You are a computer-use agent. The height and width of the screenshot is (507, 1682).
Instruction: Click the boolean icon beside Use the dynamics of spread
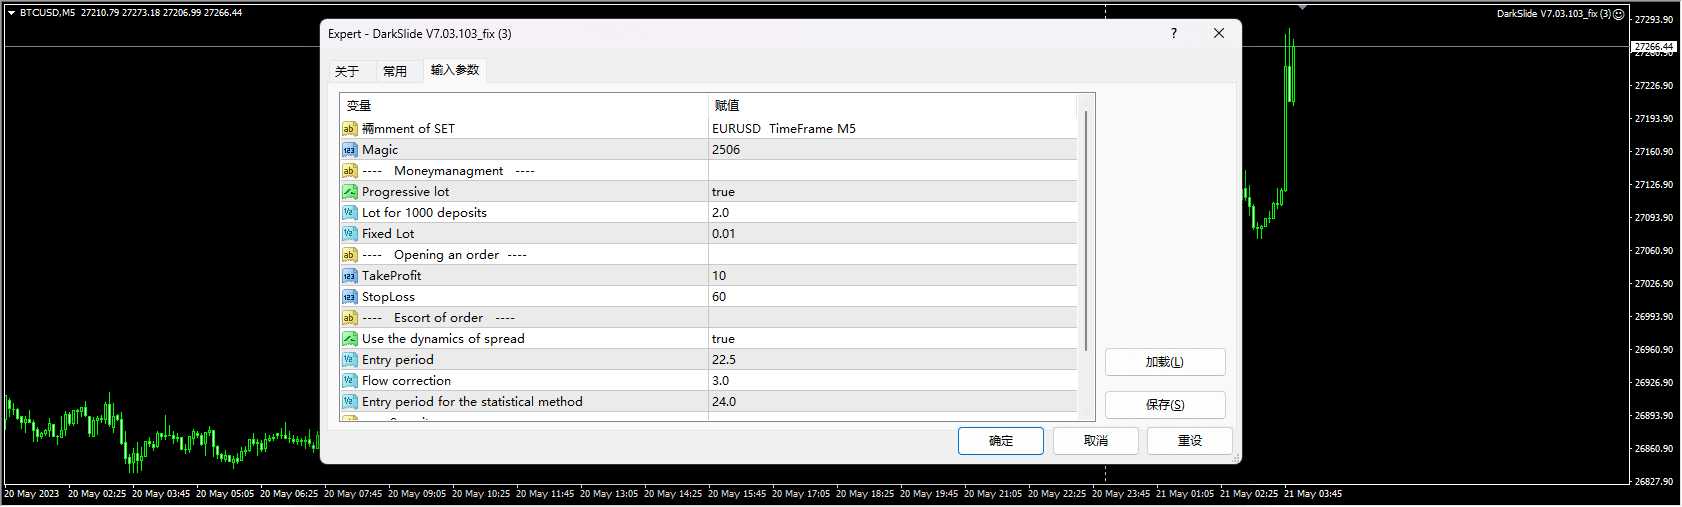pos(349,339)
